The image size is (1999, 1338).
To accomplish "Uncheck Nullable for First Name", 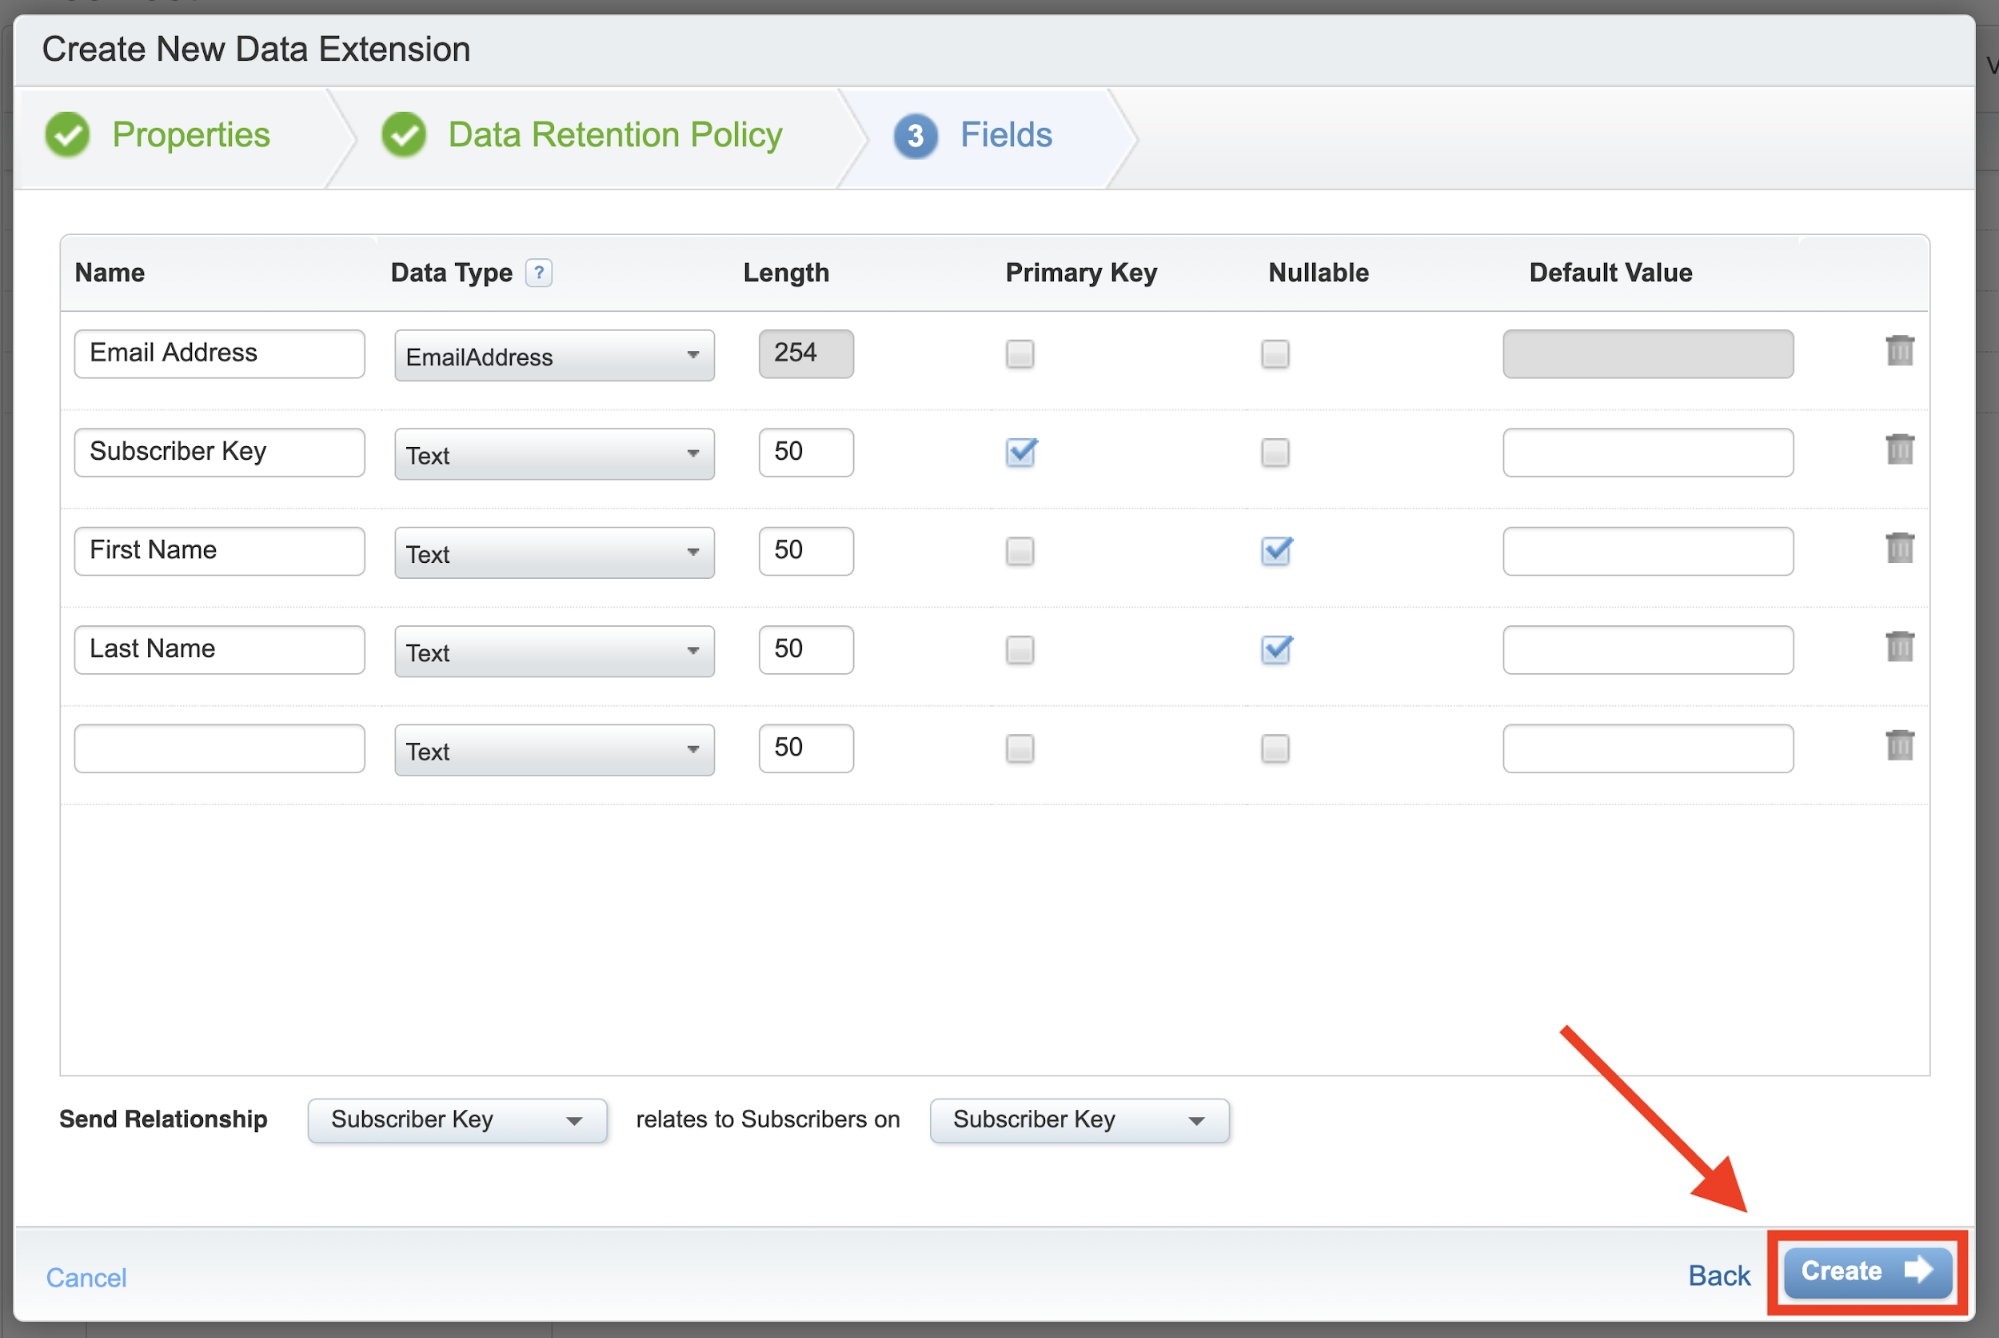I will [x=1276, y=551].
